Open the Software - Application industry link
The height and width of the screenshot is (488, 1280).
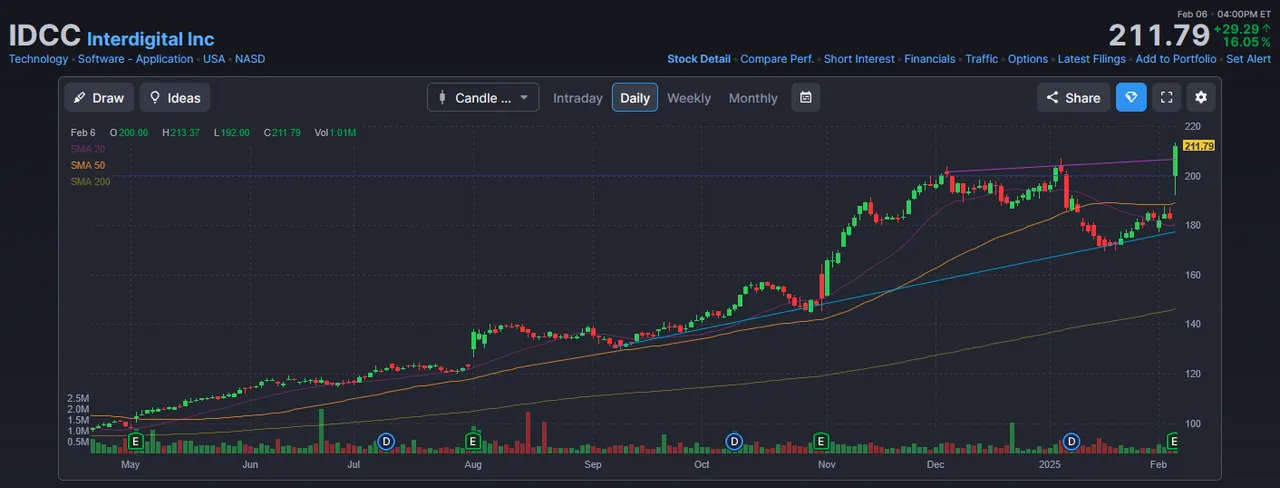[x=135, y=59]
